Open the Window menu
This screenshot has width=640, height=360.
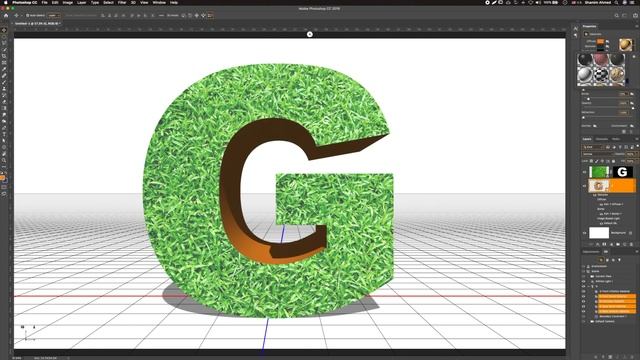159,2
